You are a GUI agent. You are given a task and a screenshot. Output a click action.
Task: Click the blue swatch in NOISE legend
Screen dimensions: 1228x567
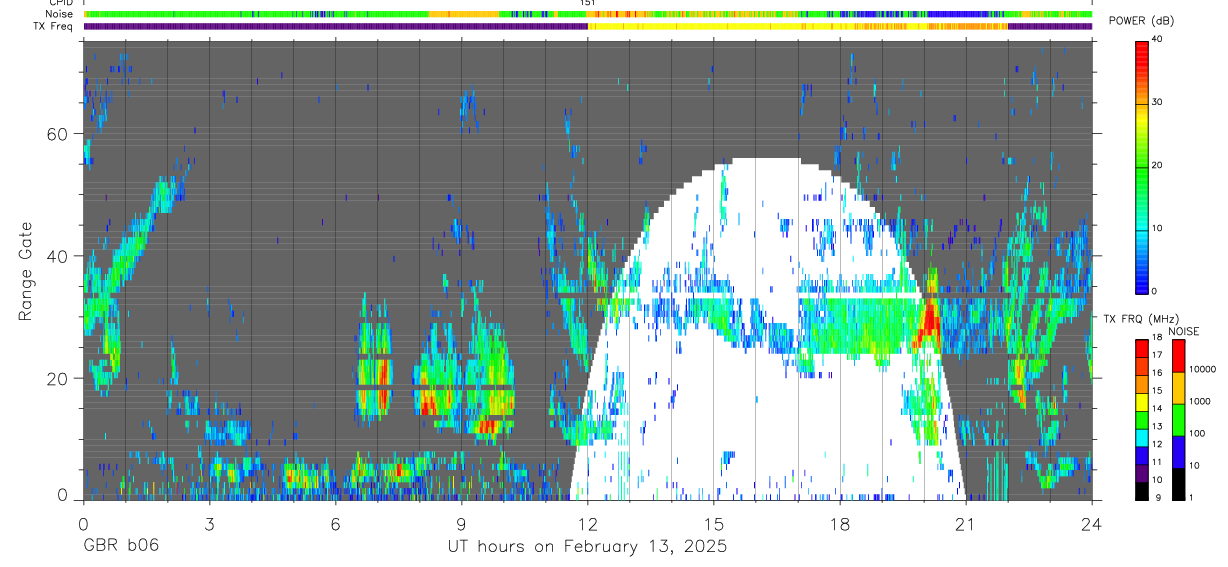pos(1178,450)
